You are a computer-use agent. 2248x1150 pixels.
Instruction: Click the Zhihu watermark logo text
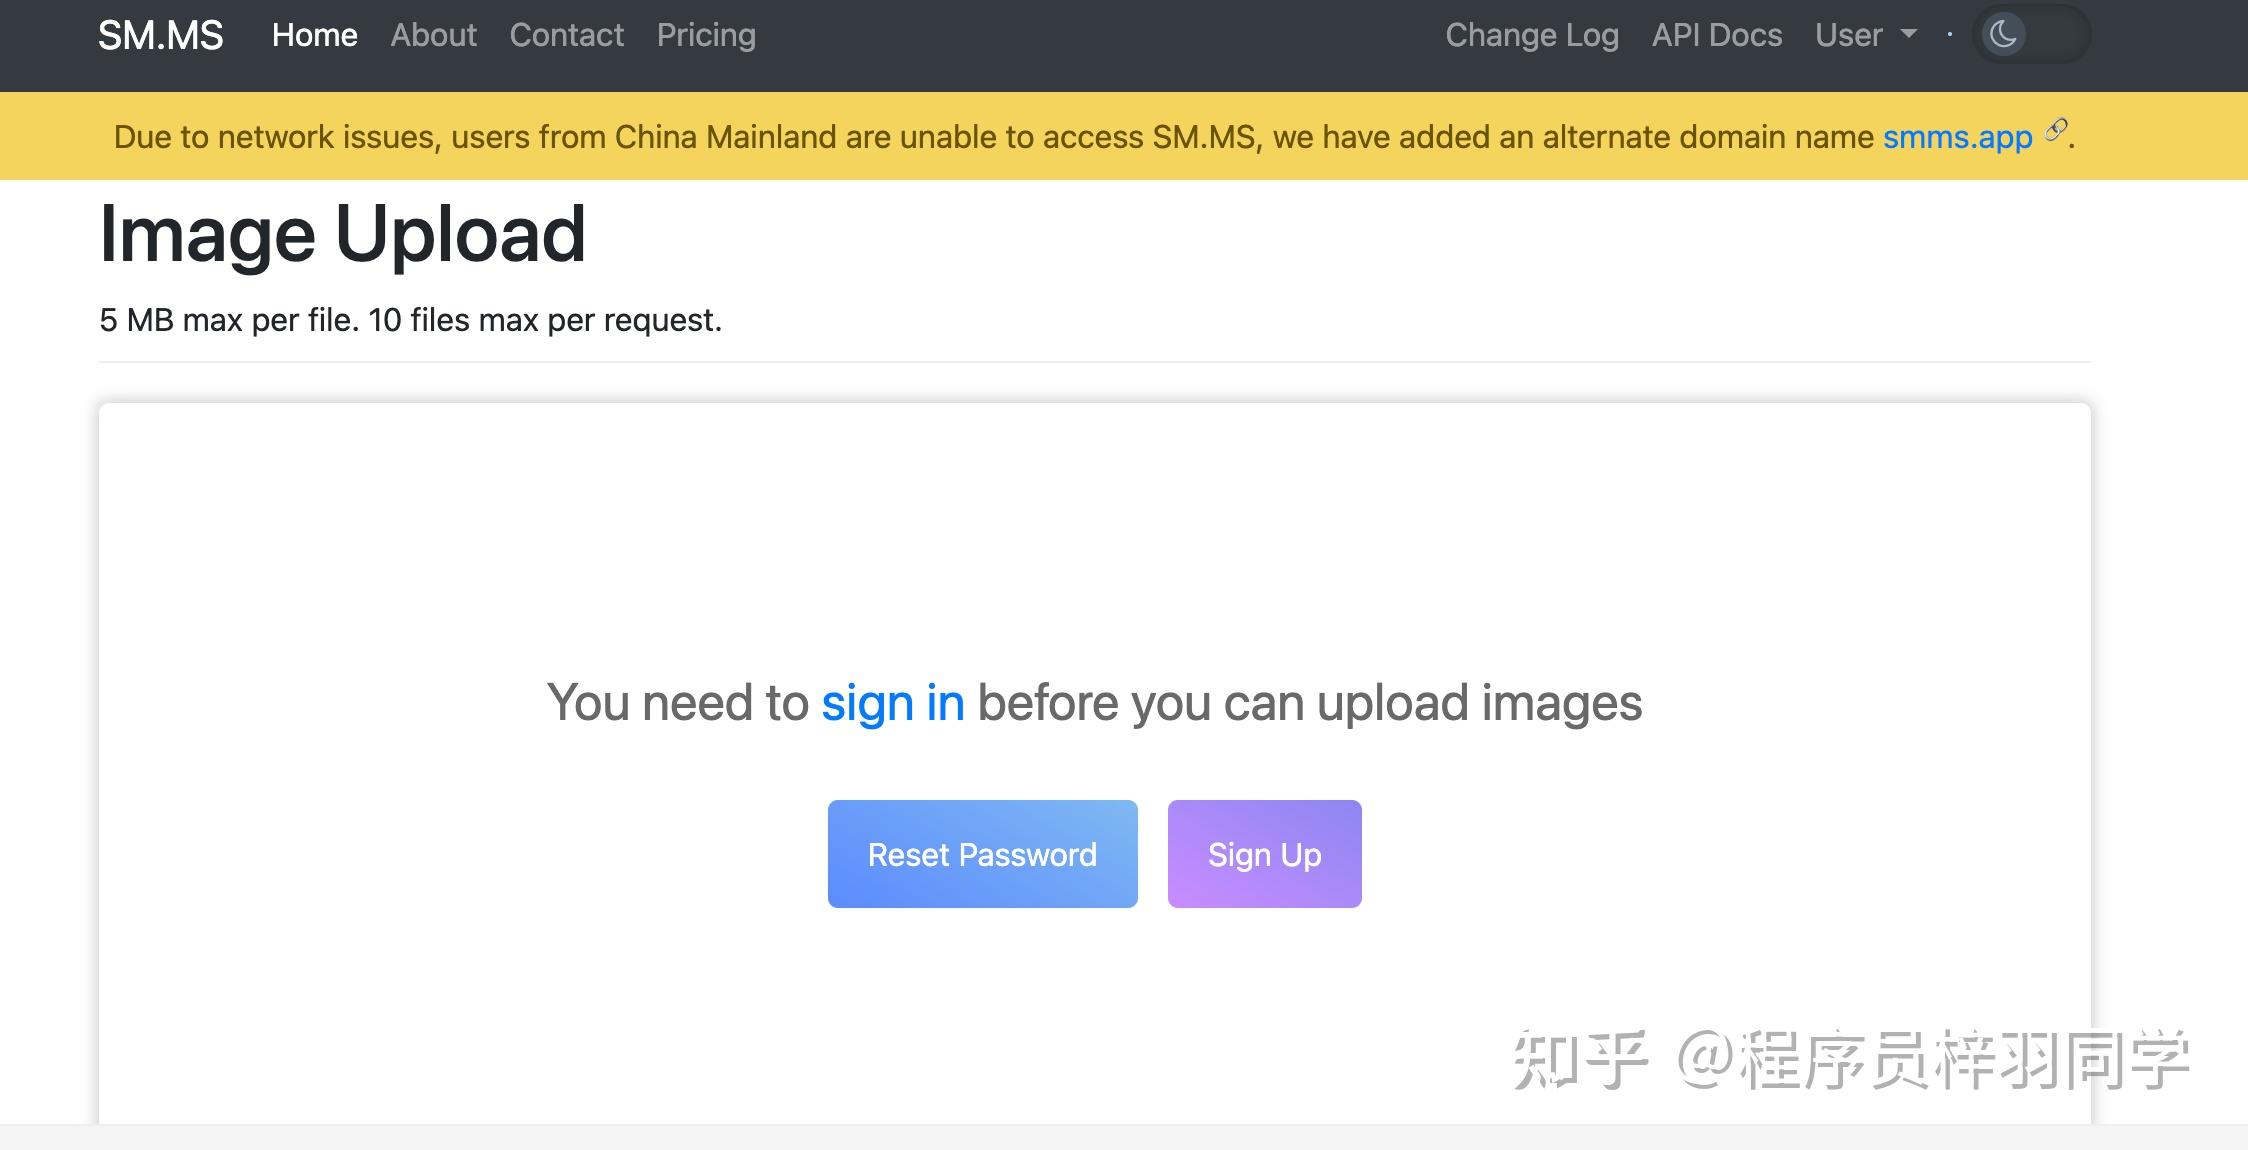(x=1580, y=1060)
